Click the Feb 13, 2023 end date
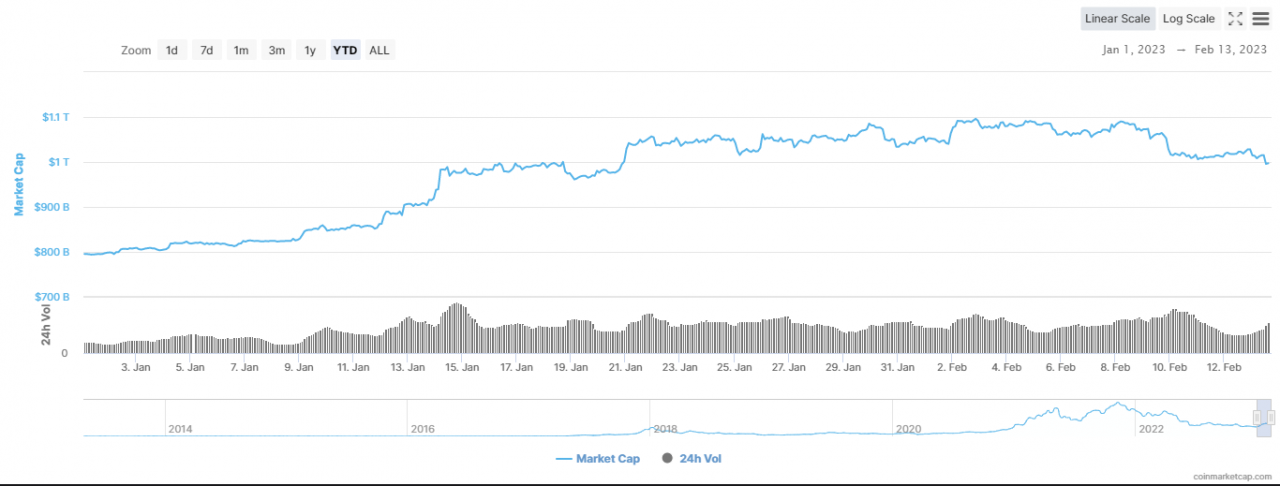The image size is (1280, 486). coord(1230,49)
